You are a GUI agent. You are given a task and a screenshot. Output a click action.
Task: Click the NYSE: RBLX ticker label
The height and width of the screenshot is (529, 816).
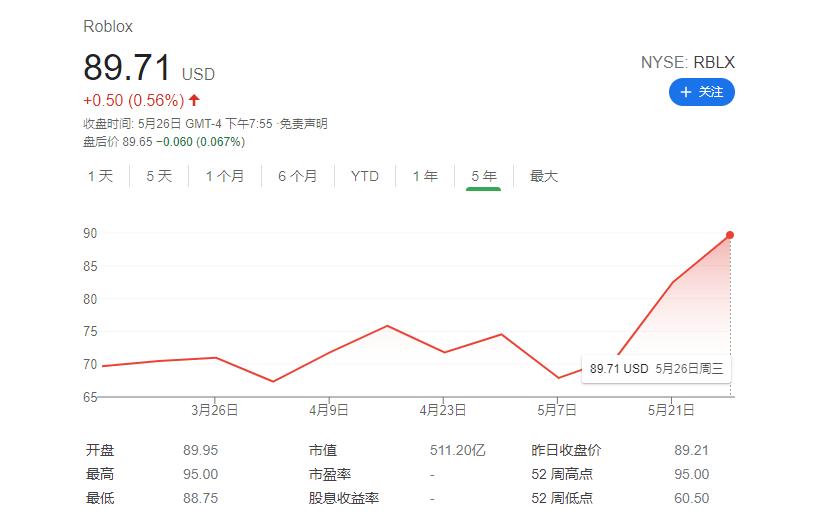coord(687,62)
